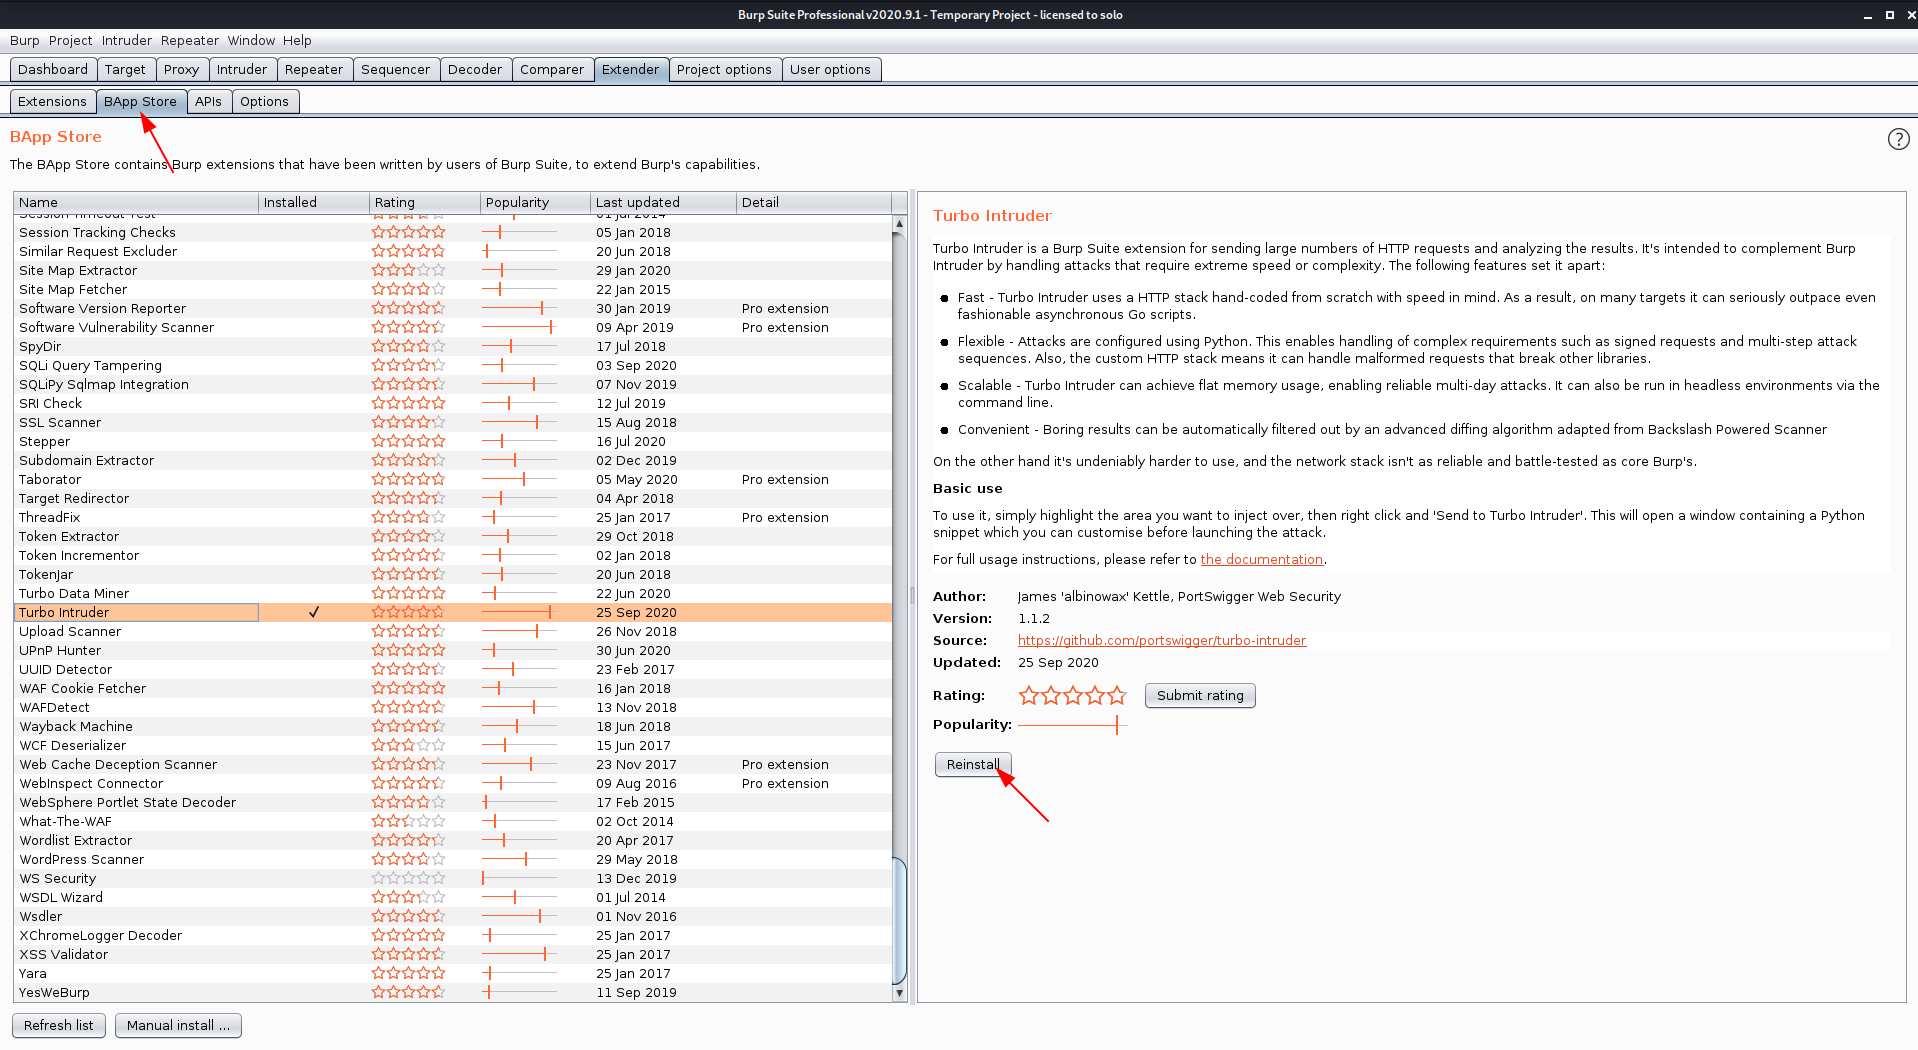This screenshot has height=1050, width=1918.
Task: Click the rating stars next to Submit rating
Action: (x=1072, y=696)
